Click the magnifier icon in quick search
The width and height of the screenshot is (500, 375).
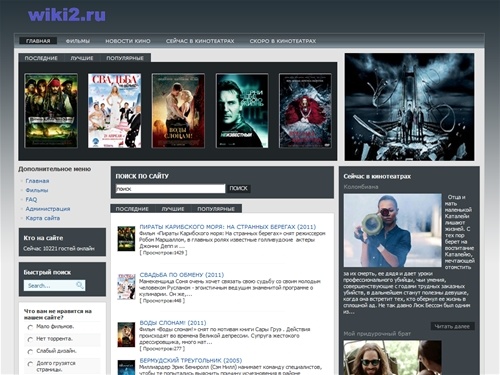click(80, 285)
